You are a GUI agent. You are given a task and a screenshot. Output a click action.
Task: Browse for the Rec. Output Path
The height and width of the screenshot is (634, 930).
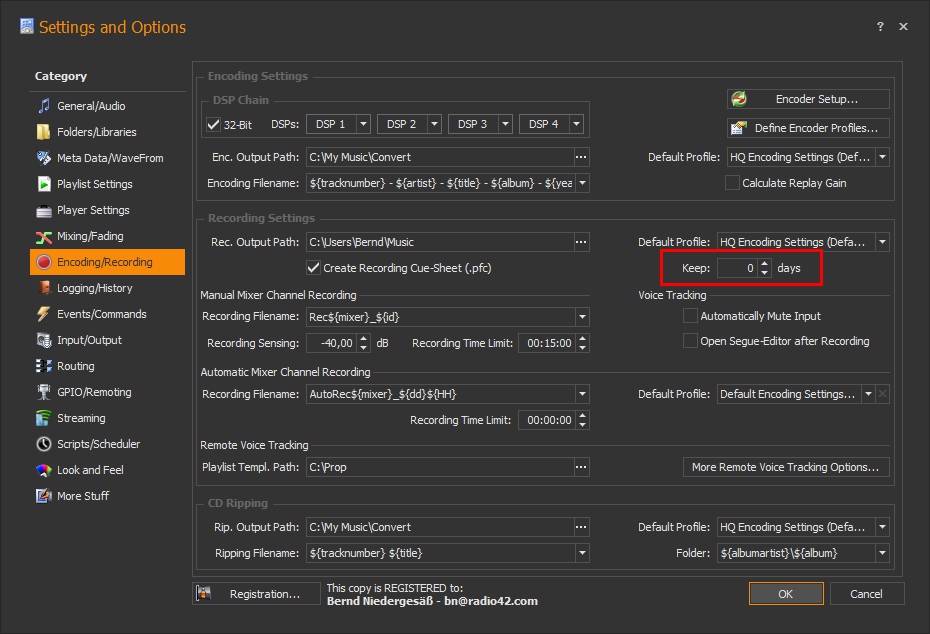tap(581, 242)
